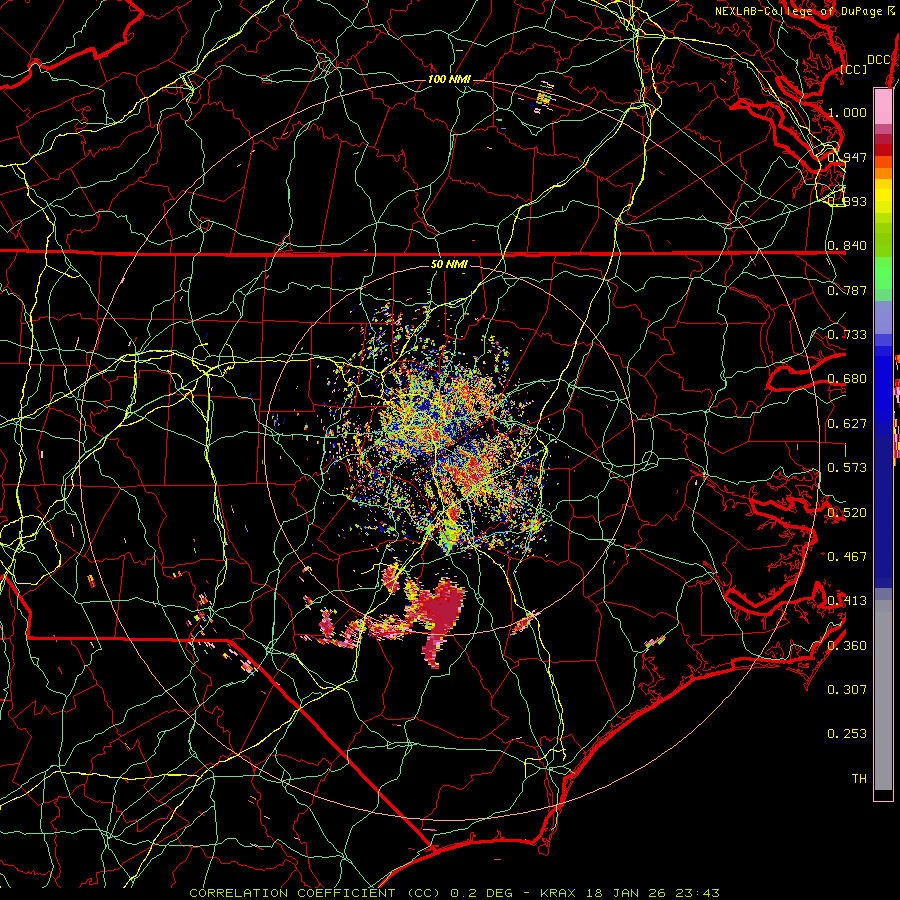Screen dimensions: 900x900
Task: Click the "NEXLAB-College of DuPage" header text
Action: tap(798, 11)
